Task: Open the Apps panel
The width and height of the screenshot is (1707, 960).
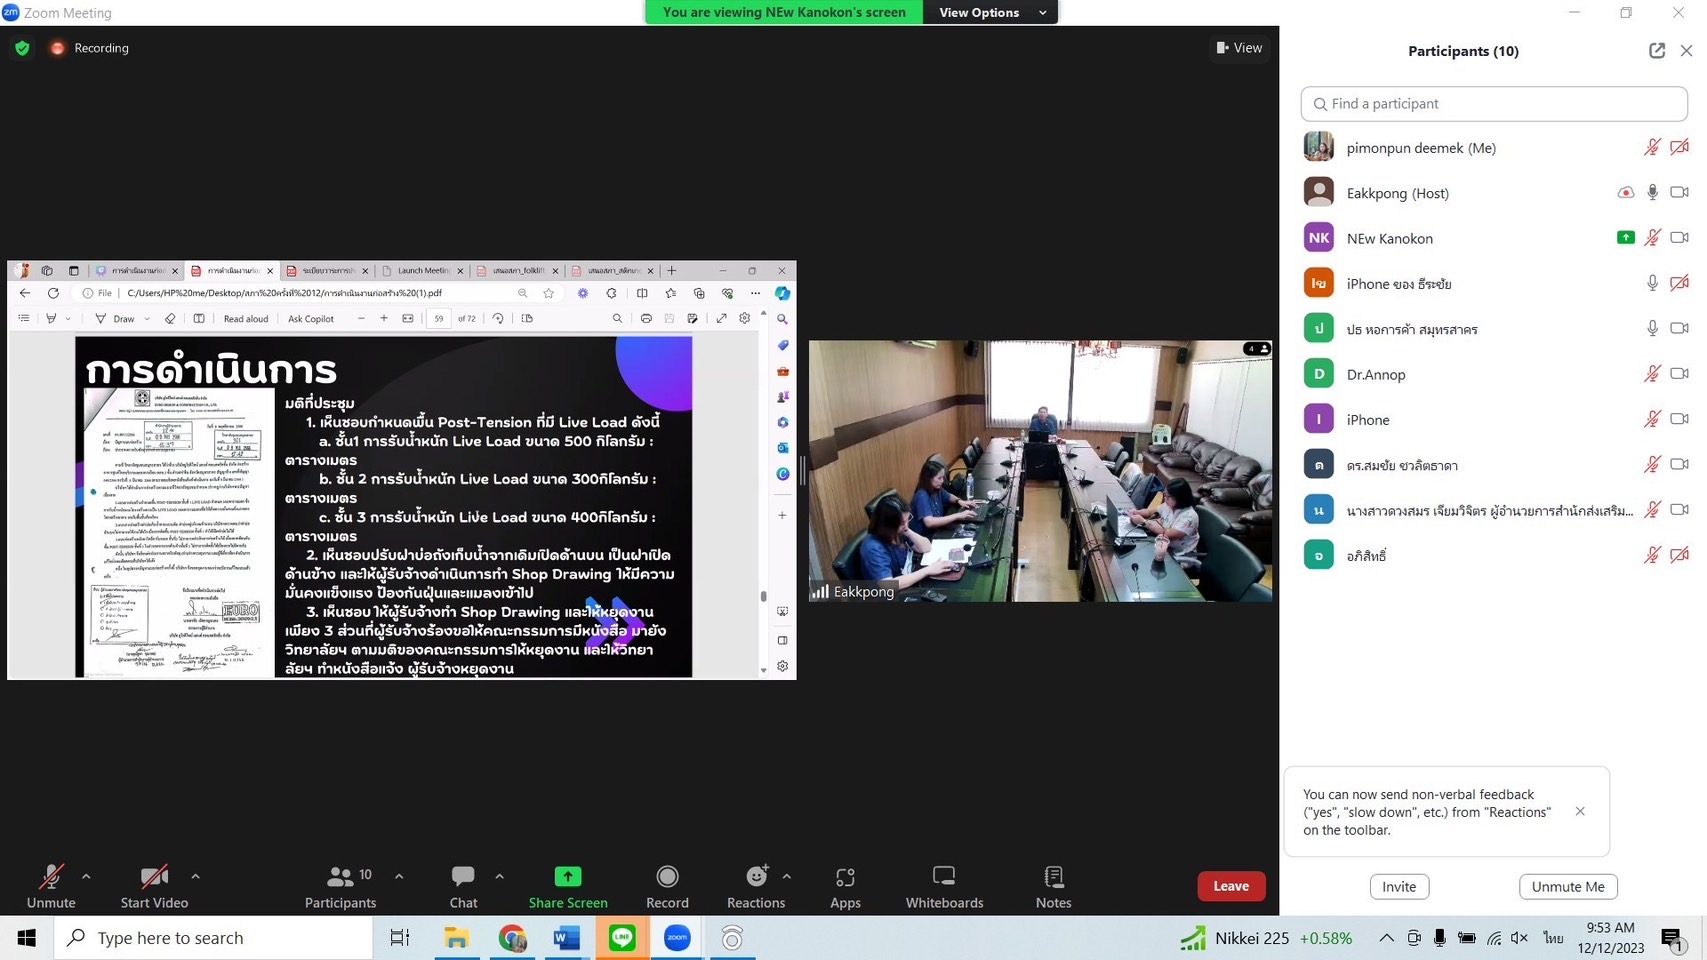Action: click(845, 886)
